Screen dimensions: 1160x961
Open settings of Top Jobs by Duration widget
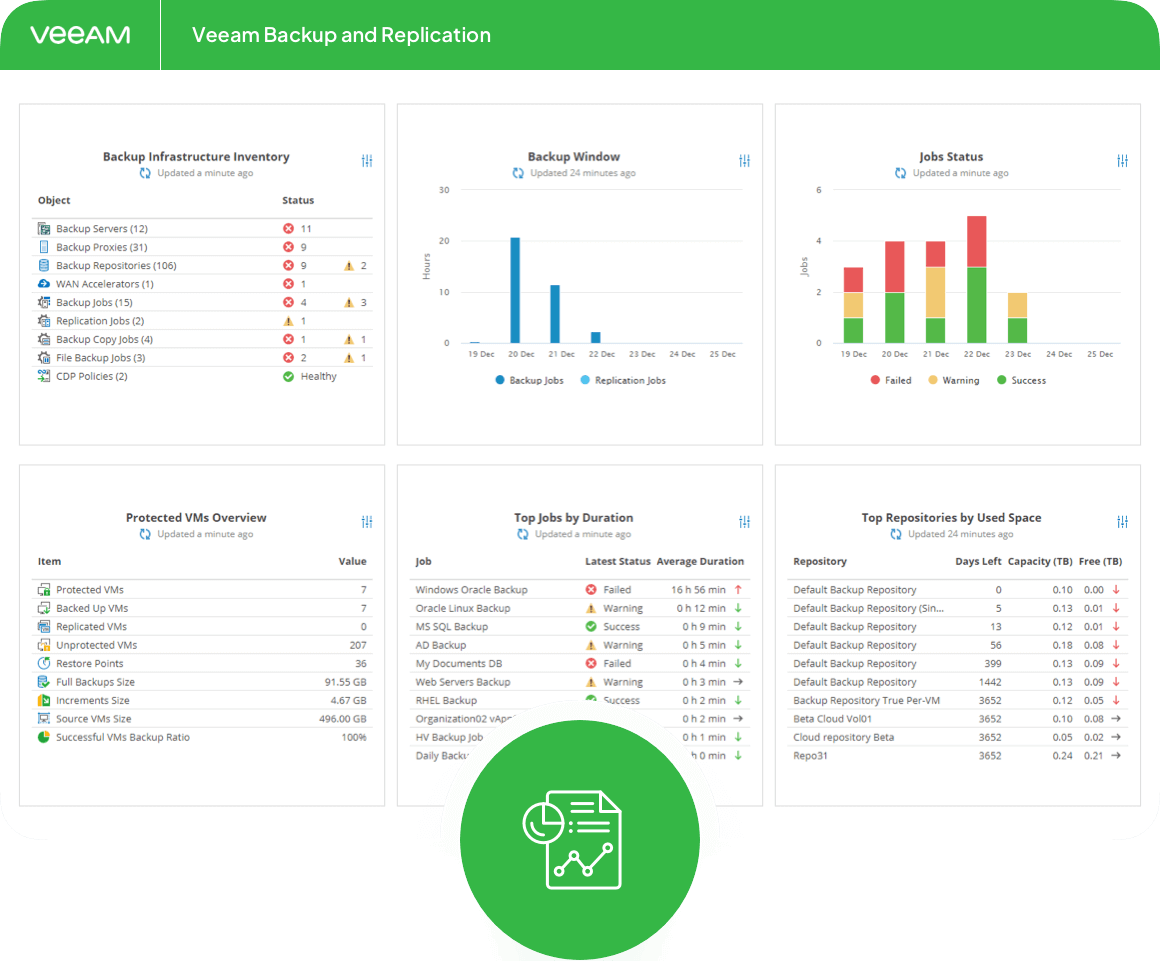744,522
